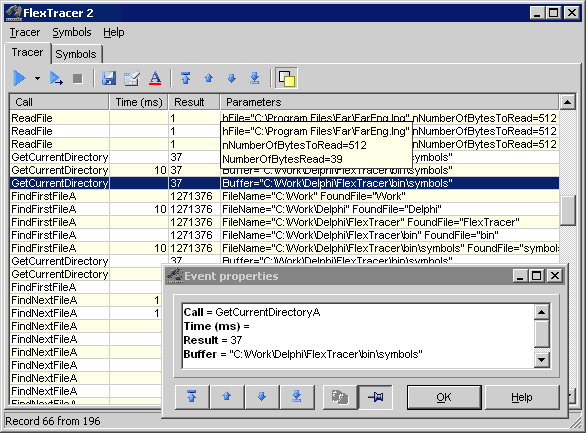
Task: Toggle the event properties window icon
Action: click(x=286, y=78)
